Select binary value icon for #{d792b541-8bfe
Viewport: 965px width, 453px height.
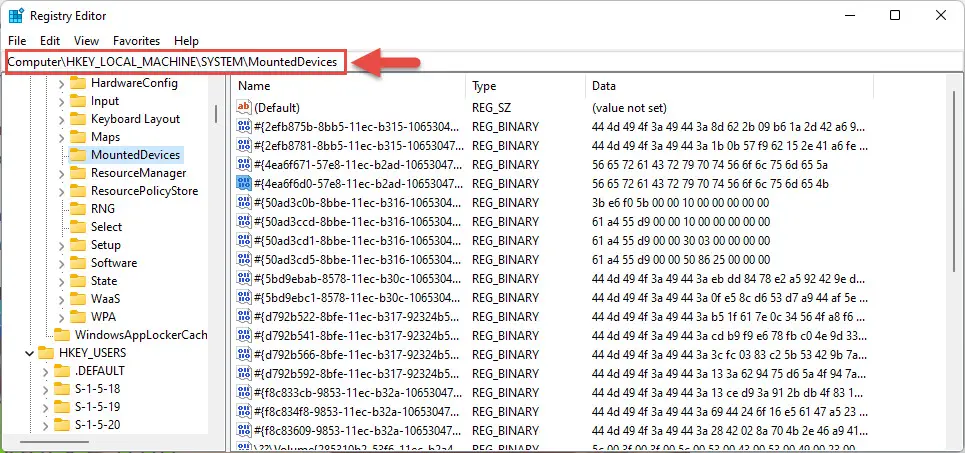click(x=244, y=335)
